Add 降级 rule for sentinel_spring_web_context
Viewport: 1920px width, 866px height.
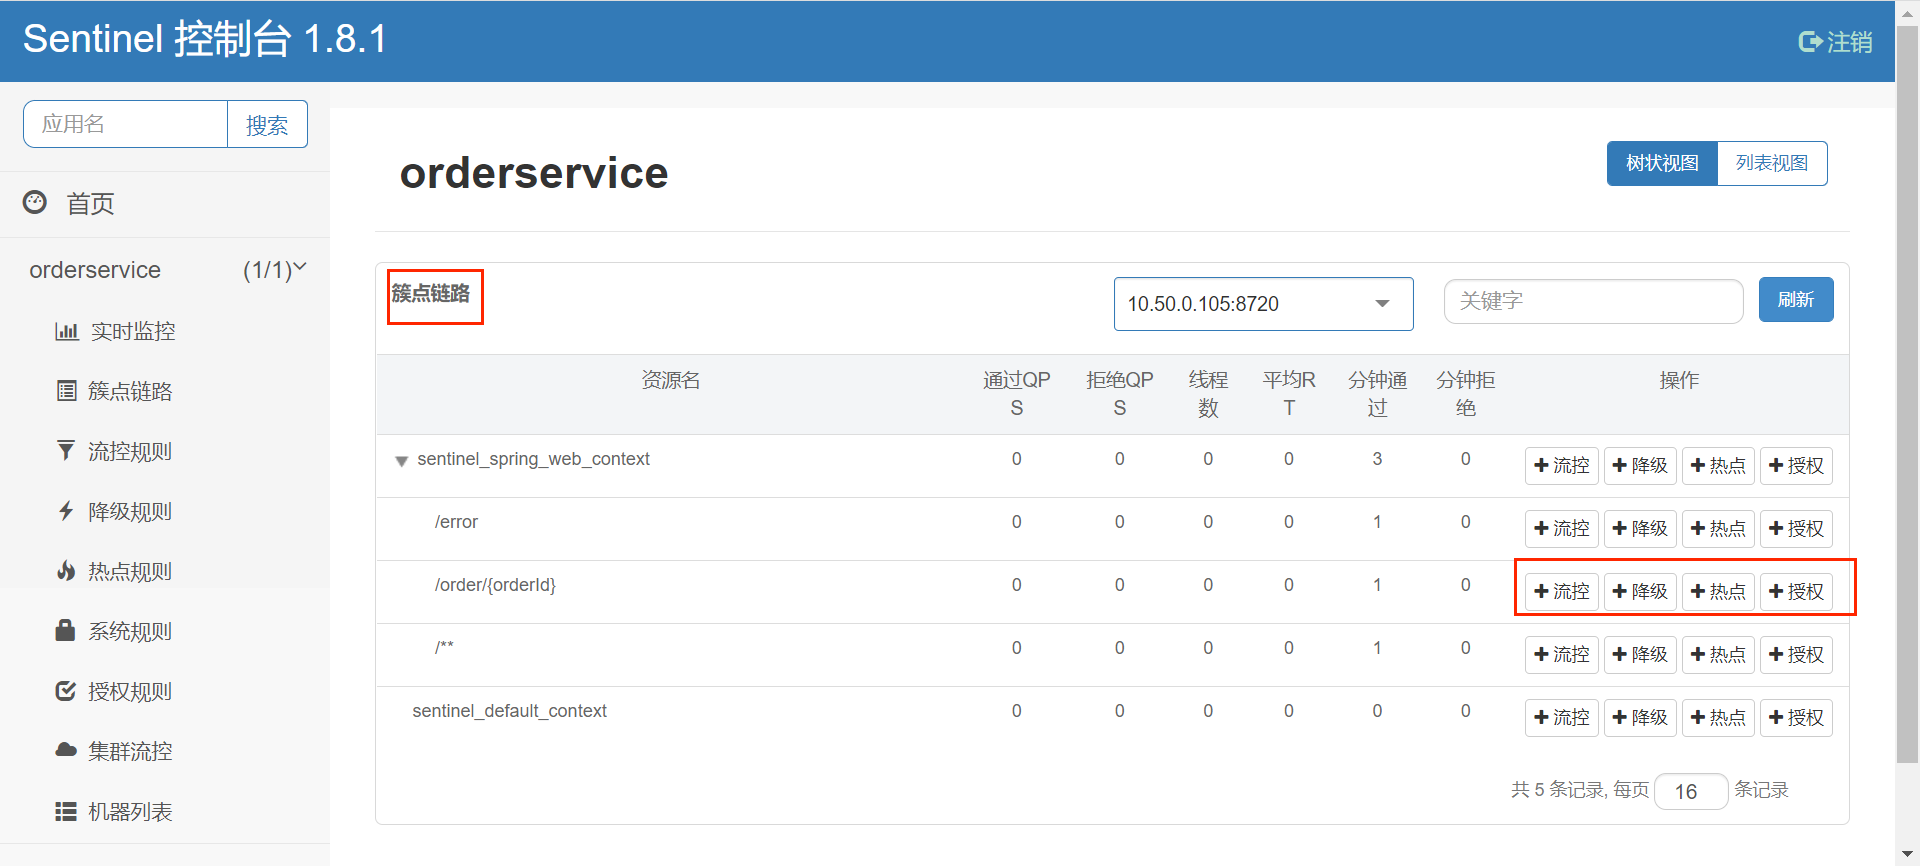1640,466
